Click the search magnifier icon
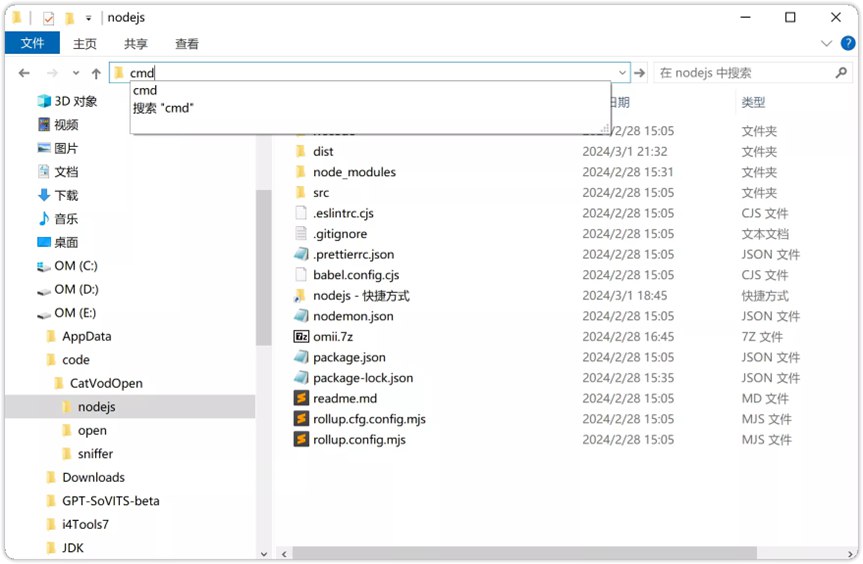The width and height of the screenshot is (863, 564). pyautogui.click(x=841, y=73)
